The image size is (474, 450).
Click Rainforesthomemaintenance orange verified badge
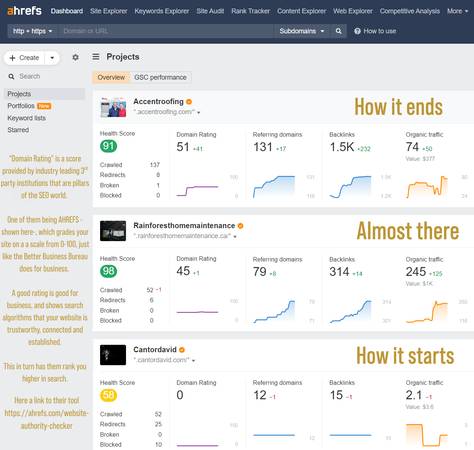241,226
